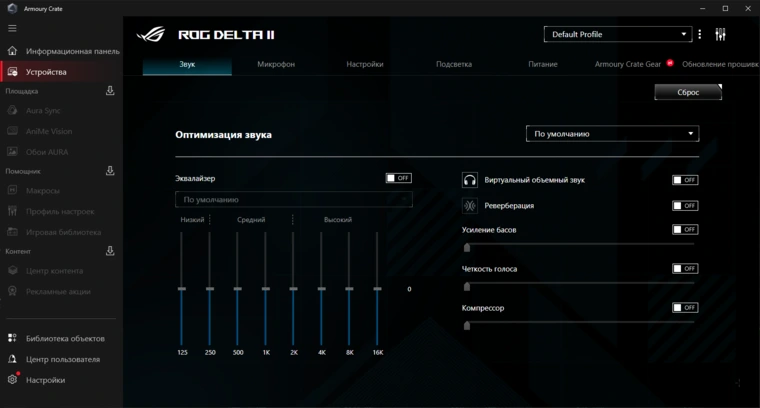Image resolution: width=760 pixels, height=408 pixels.
Task: Click the Усиление басов level slider
Action: pyautogui.click(x=579, y=247)
